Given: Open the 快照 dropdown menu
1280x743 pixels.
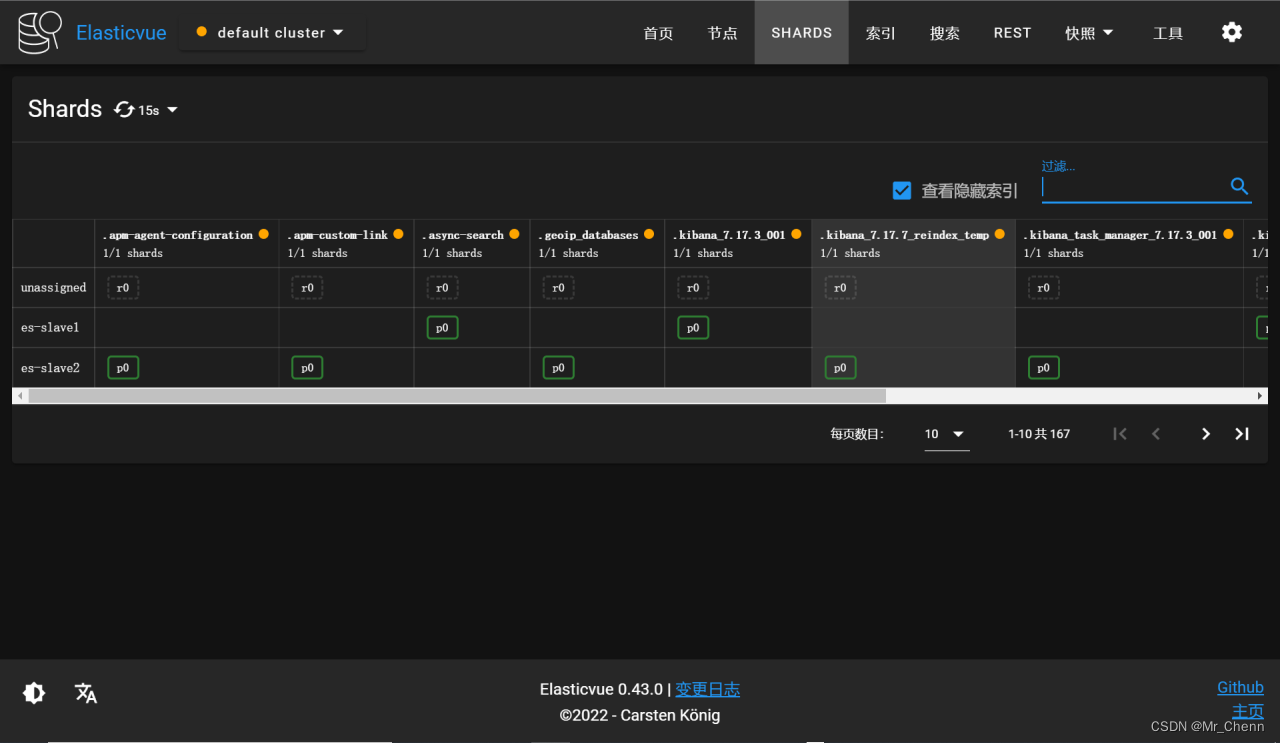Looking at the screenshot, I should 1089,33.
